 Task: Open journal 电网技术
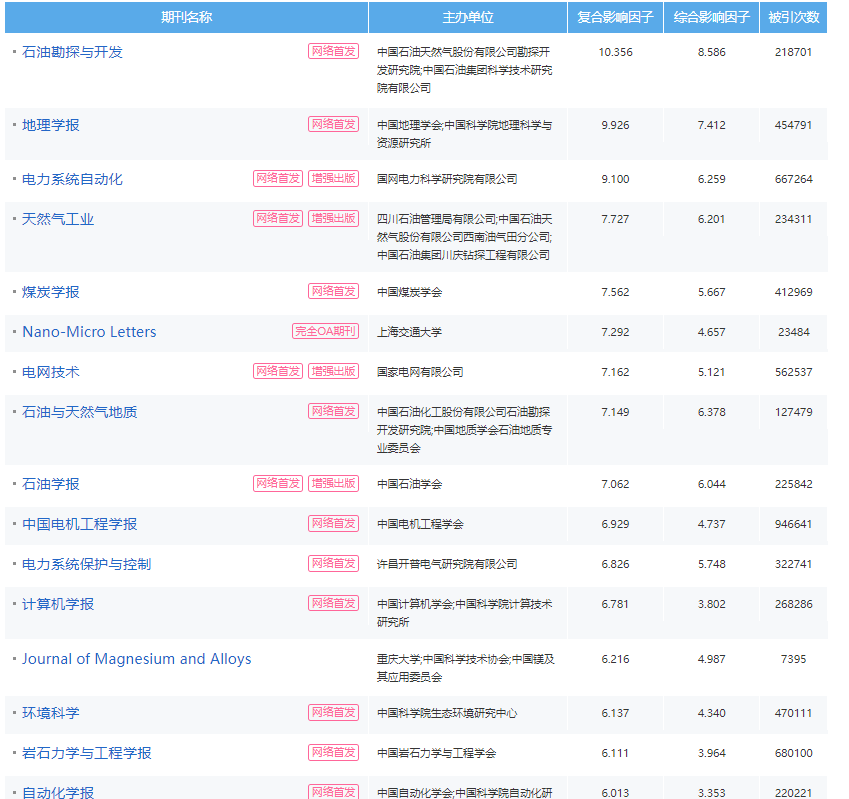[x=50, y=372]
